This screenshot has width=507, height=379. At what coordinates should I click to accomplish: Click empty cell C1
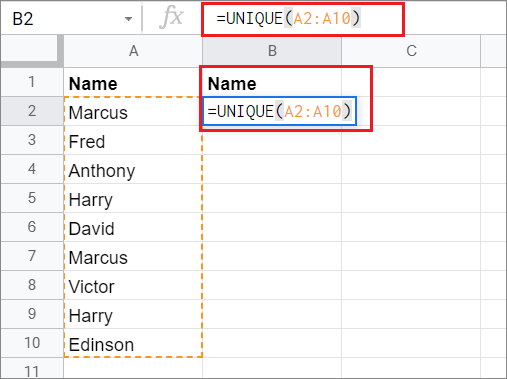(411, 82)
